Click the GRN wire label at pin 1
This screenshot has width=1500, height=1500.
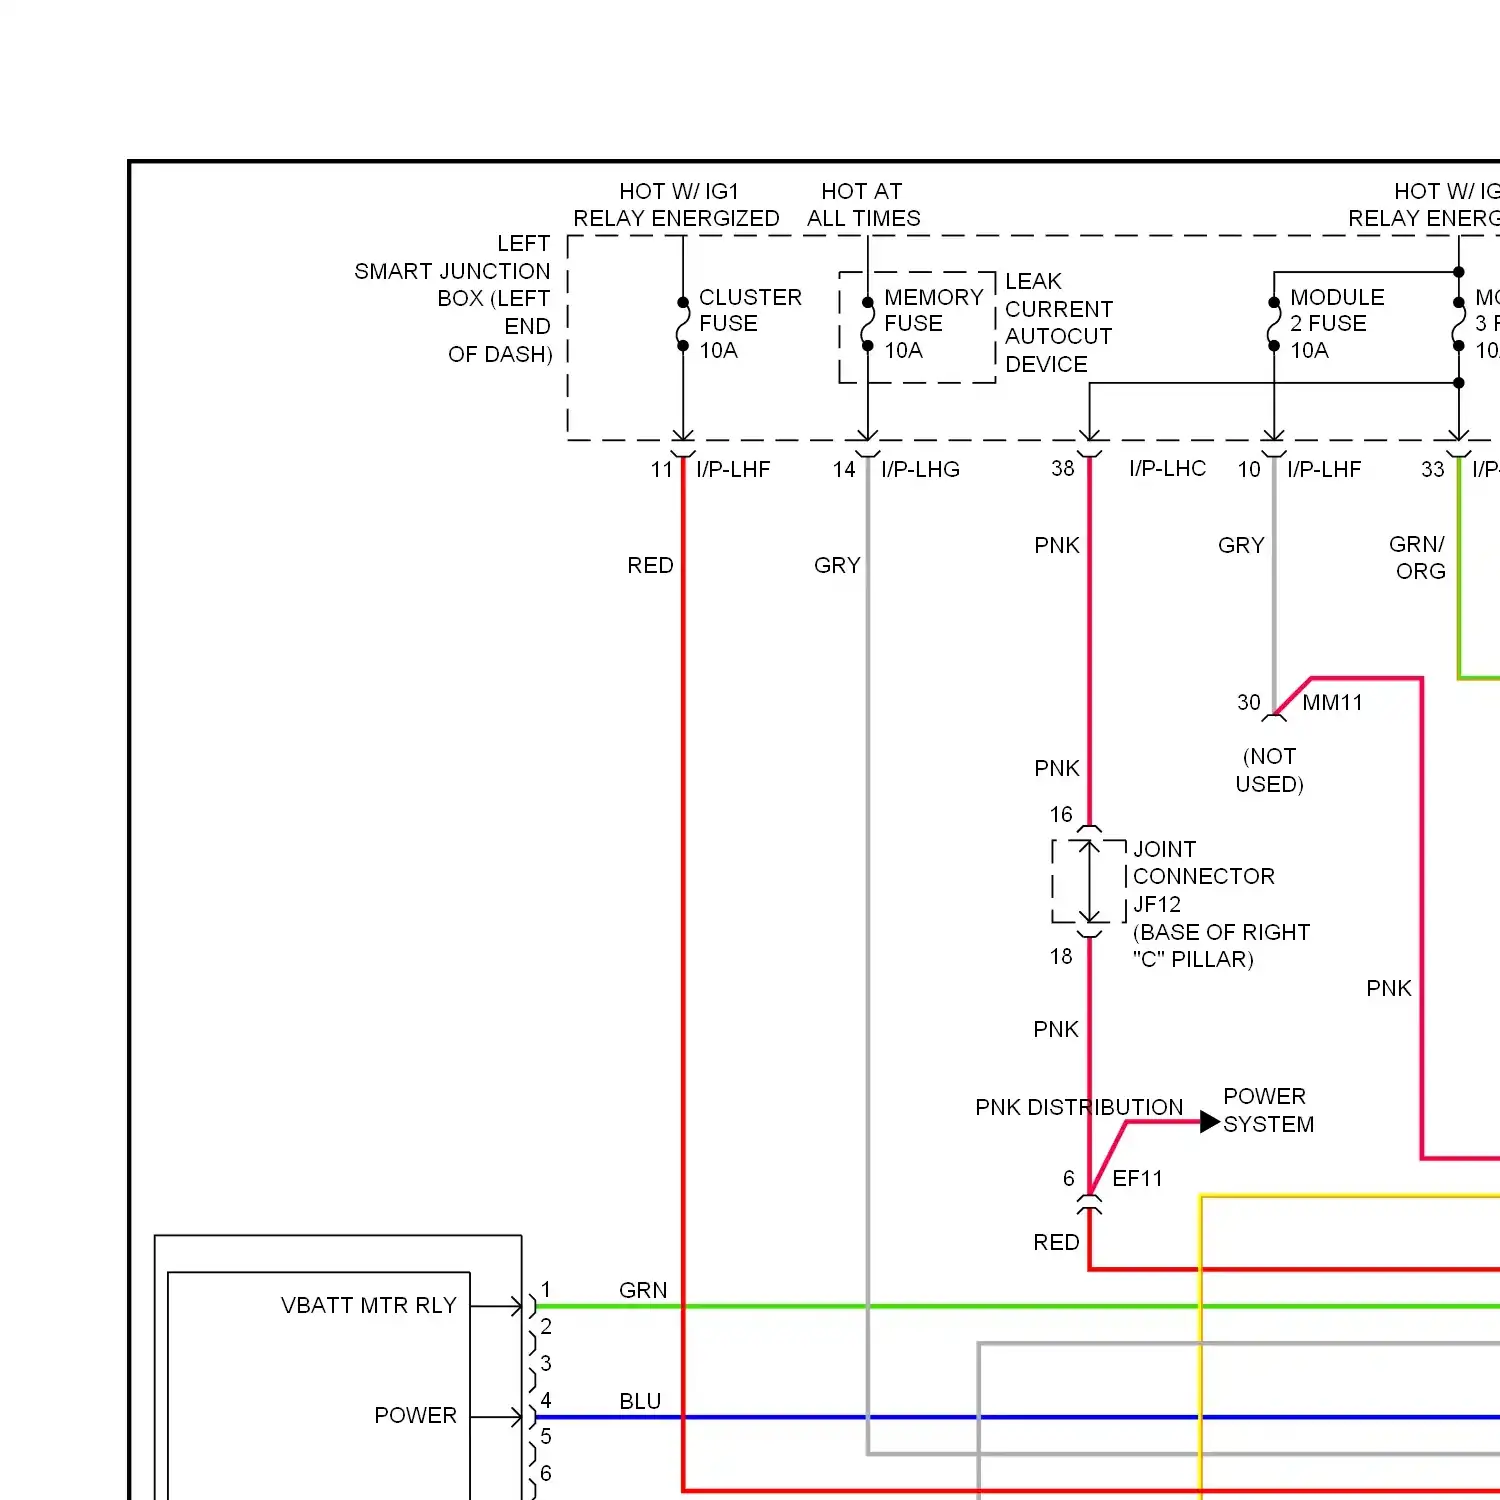[643, 1290]
